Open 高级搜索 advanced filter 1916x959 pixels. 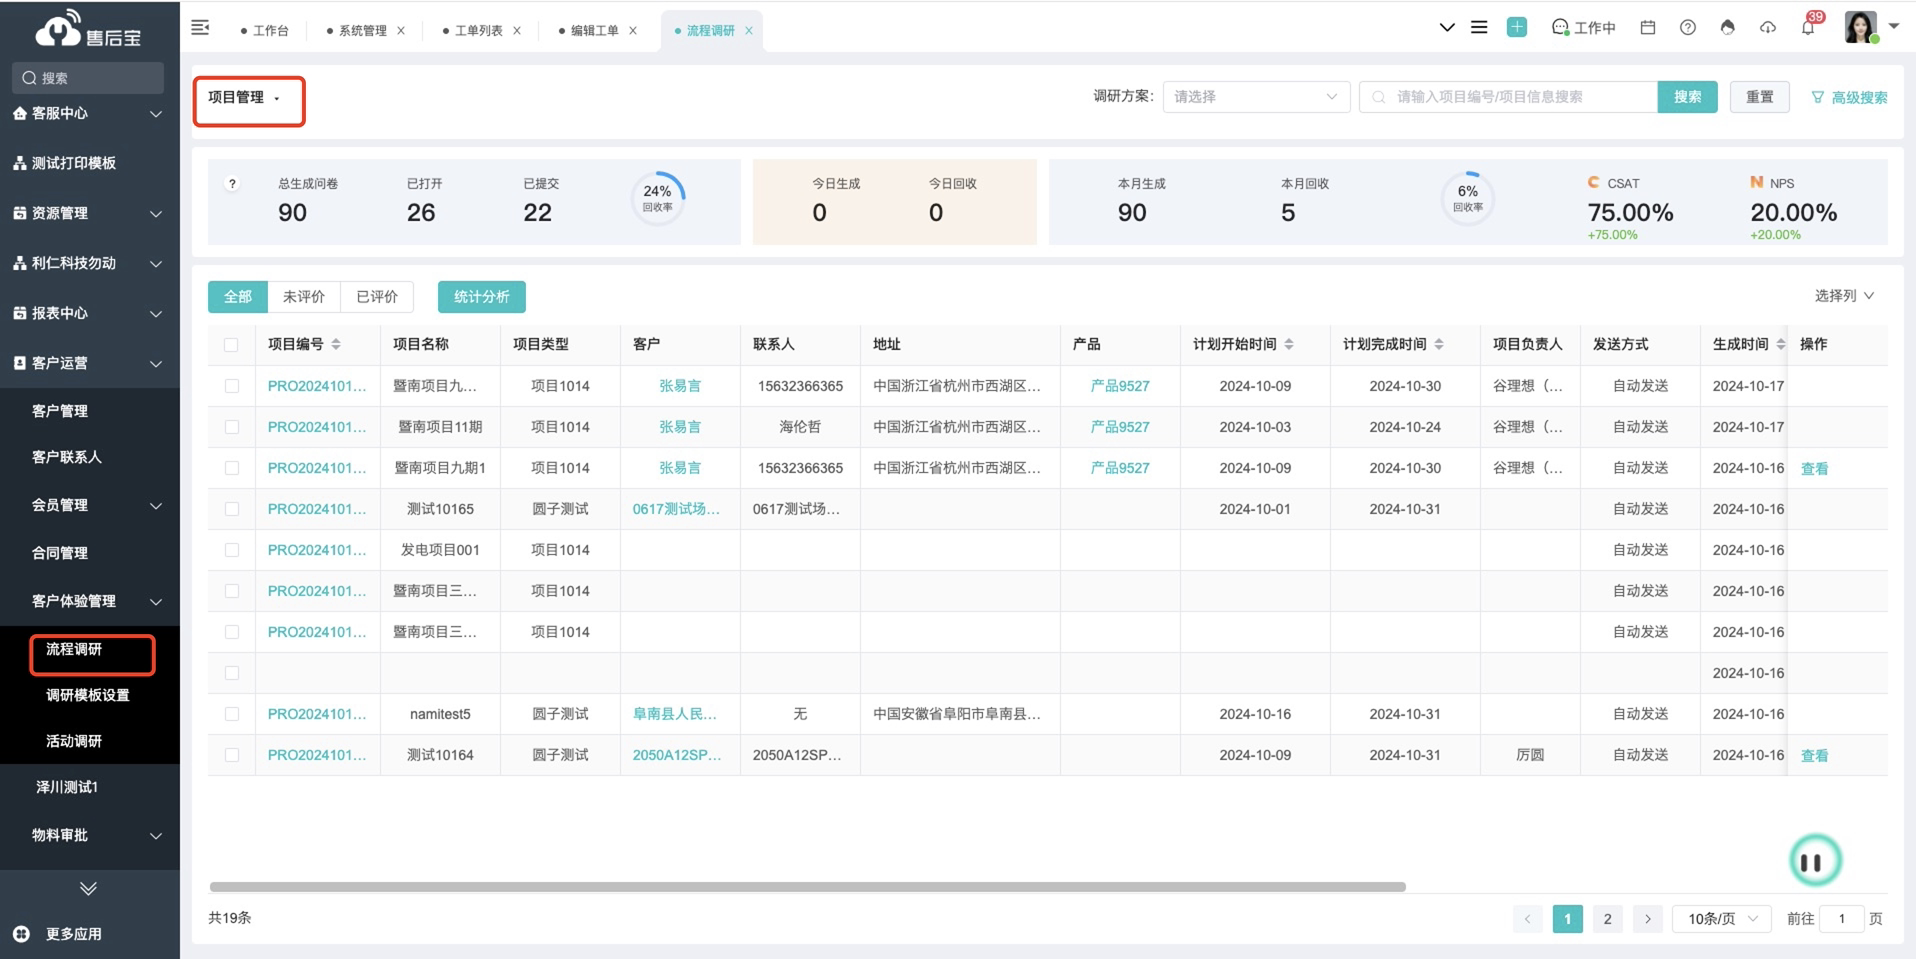tap(1849, 97)
